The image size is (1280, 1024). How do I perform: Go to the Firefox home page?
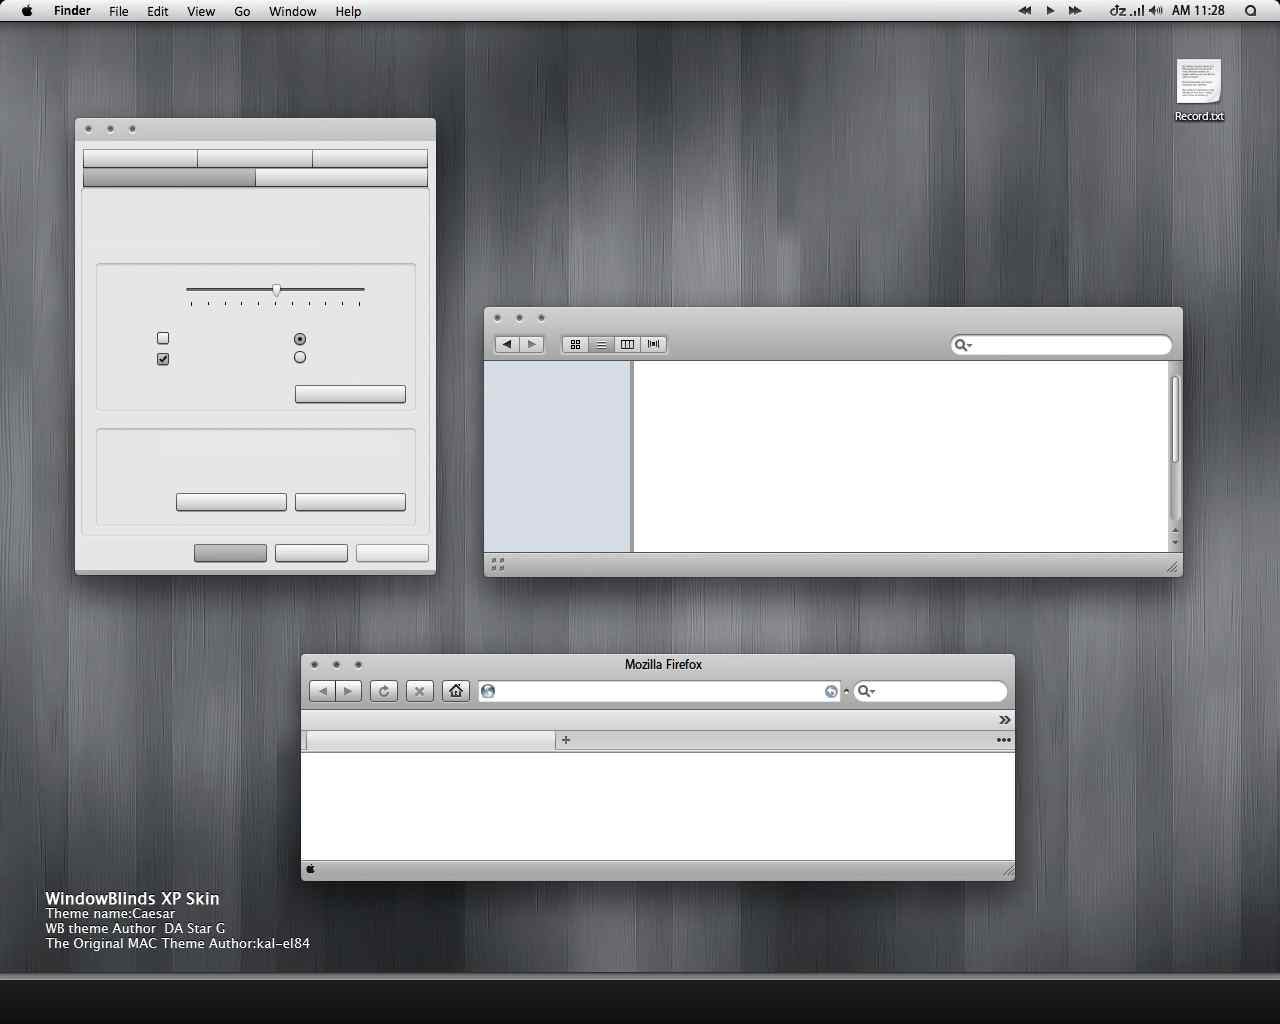[456, 691]
